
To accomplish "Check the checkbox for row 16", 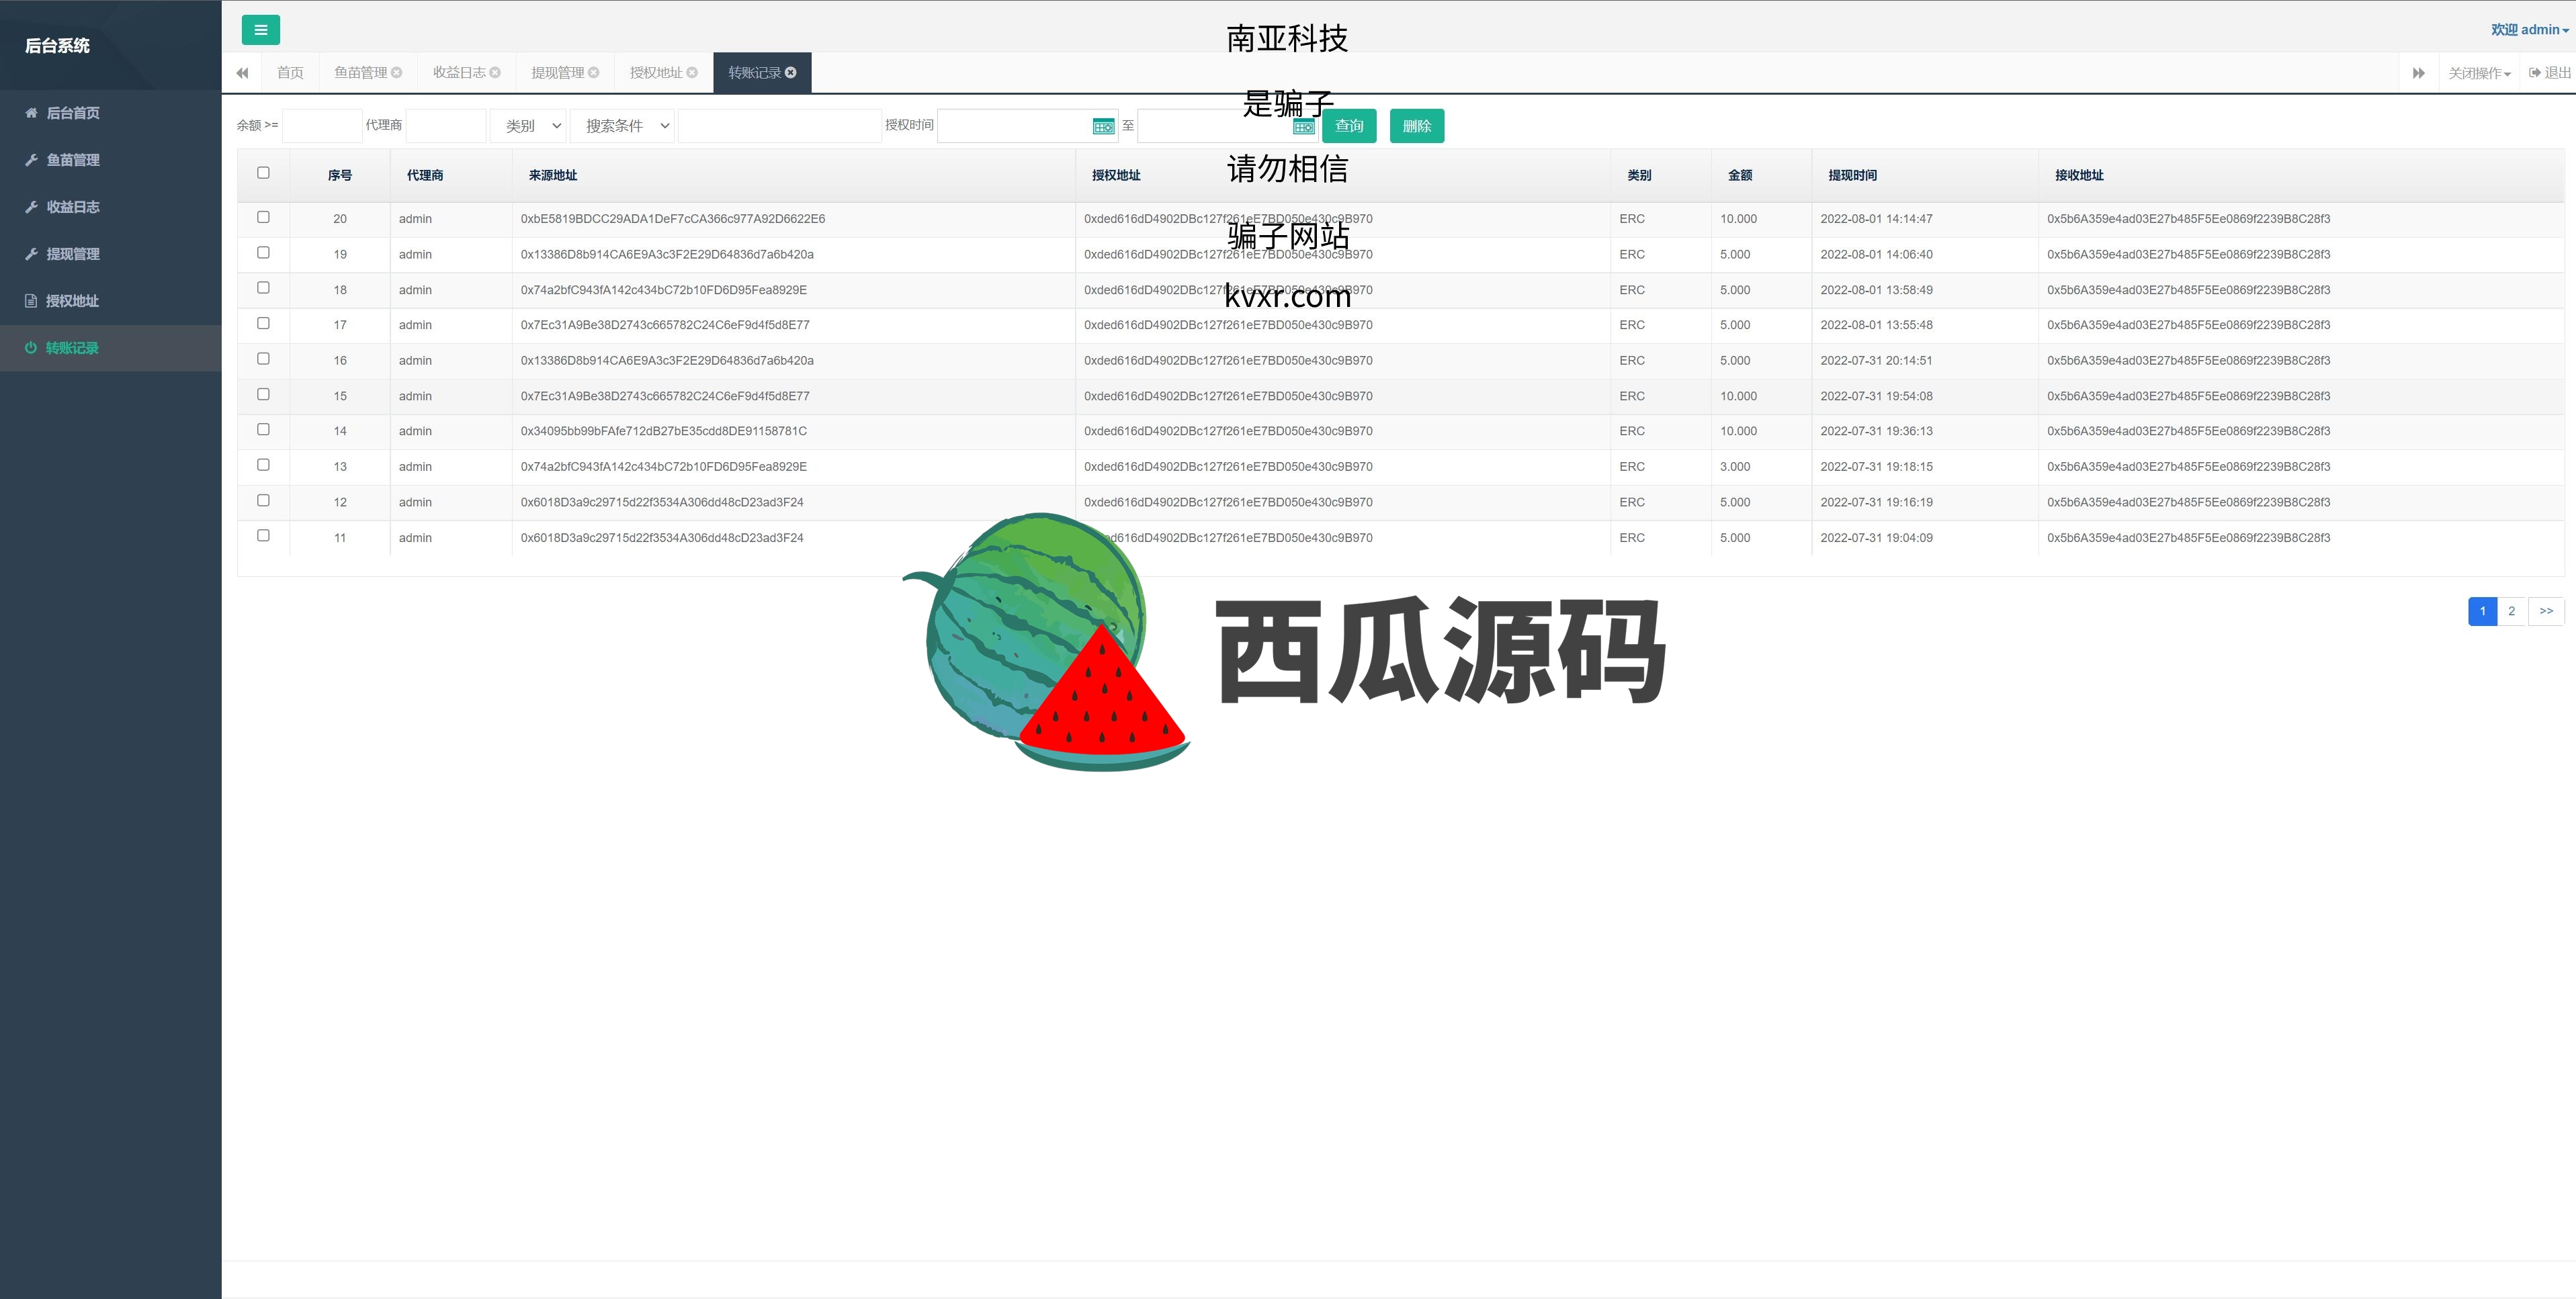I will click(x=263, y=359).
